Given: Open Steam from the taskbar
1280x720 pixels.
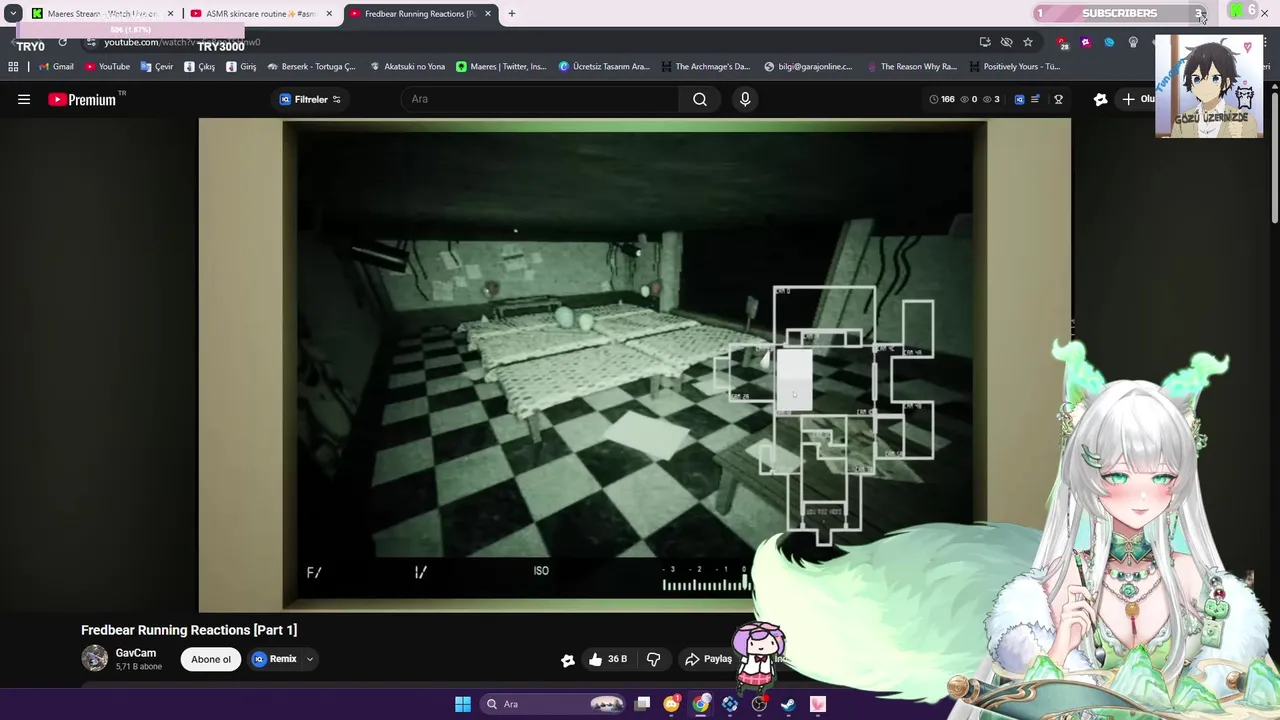Looking at the screenshot, I should click(x=788, y=704).
